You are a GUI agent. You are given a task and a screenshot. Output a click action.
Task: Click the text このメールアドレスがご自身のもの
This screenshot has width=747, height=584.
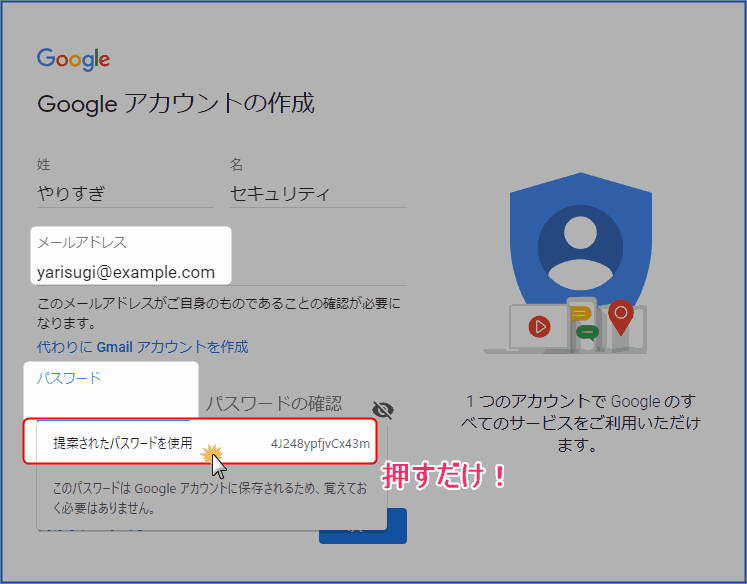pyautogui.click(x=219, y=312)
